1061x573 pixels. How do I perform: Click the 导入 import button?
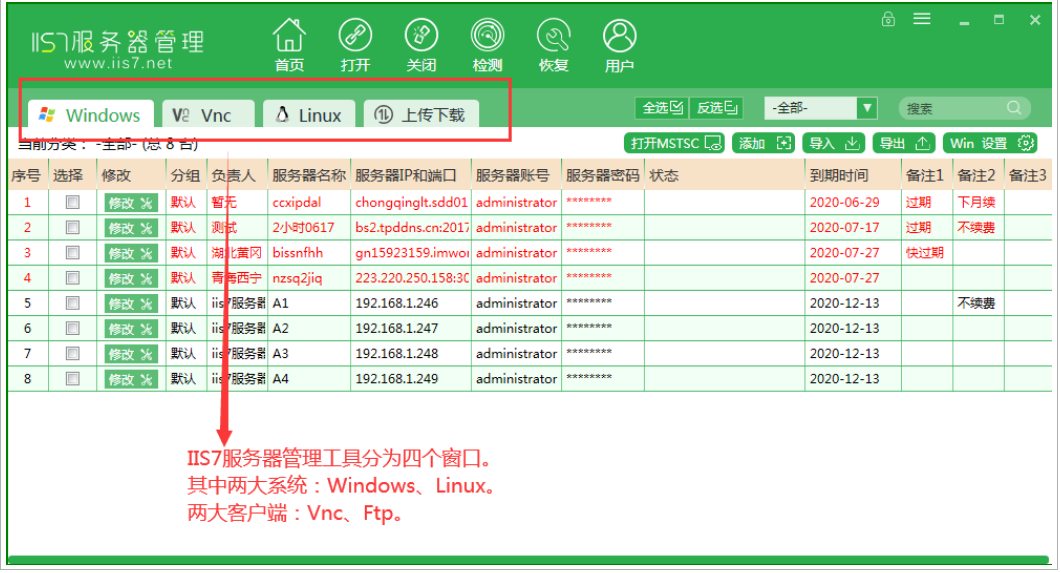(834, 143)
